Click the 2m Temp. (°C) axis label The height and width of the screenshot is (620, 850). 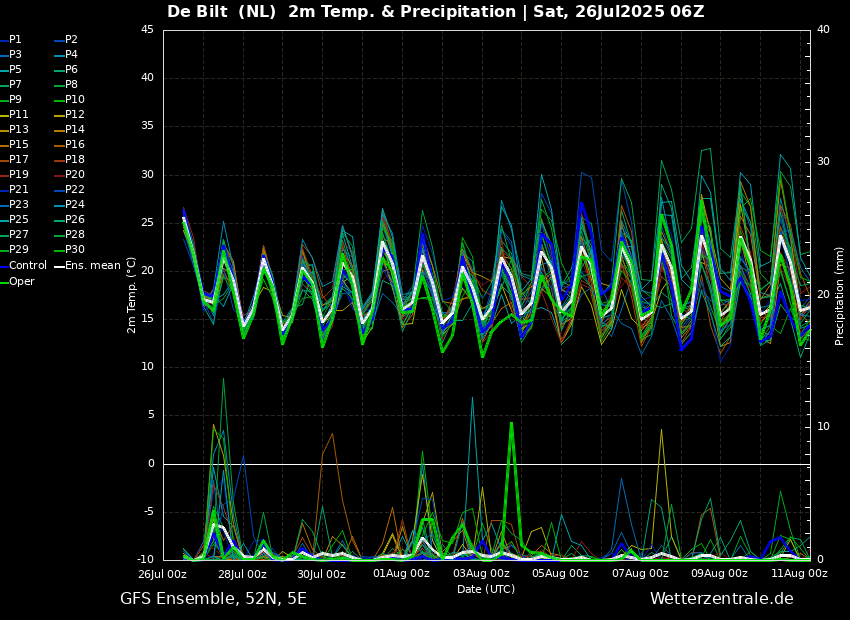click(131, 295)
